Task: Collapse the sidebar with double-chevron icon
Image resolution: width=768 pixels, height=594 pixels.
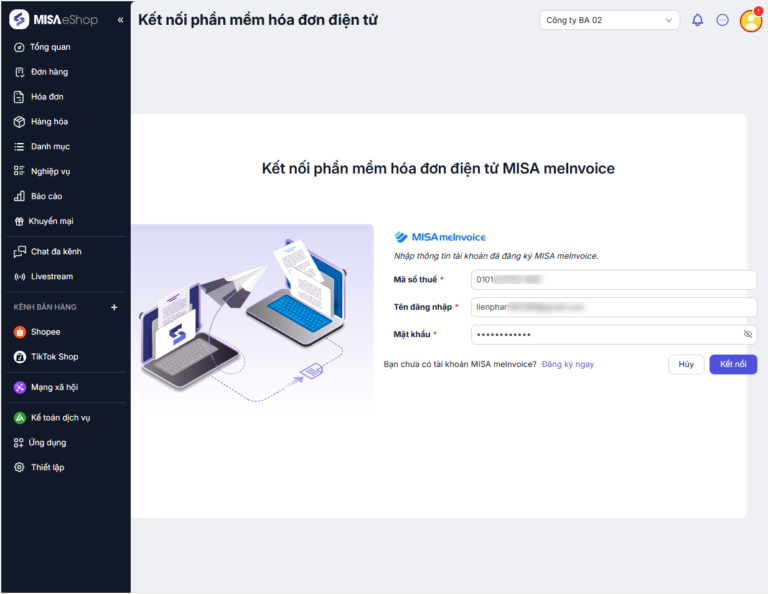Action: coord(120,20)
